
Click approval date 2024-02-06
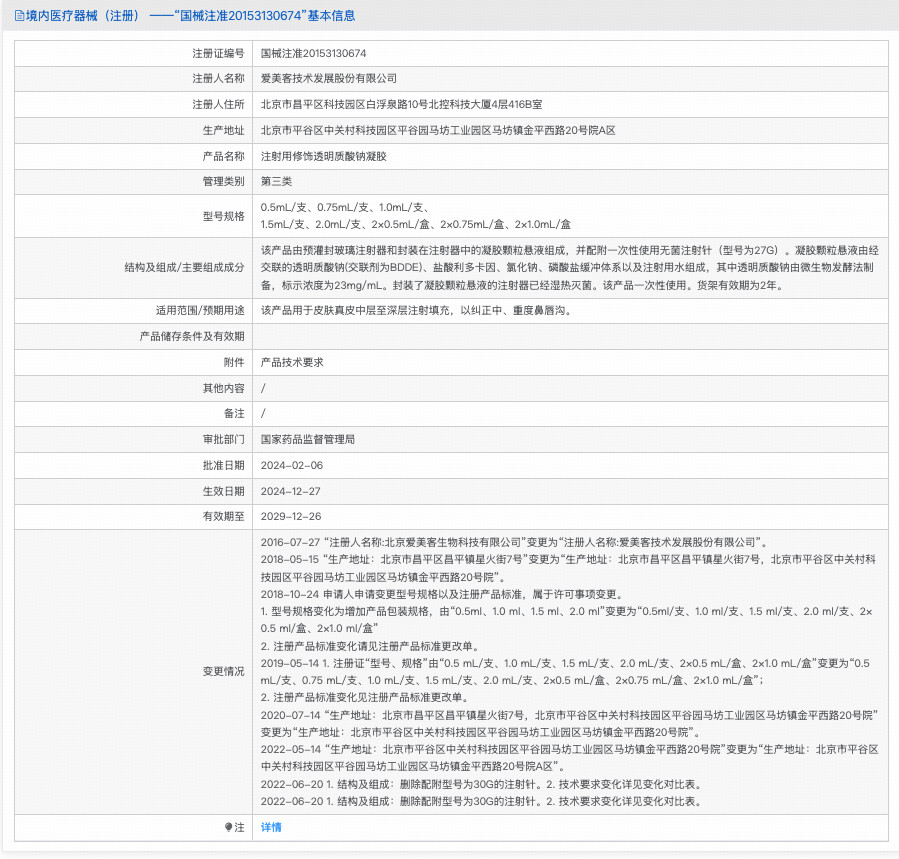pyautogui.click(x=291, y=465)
